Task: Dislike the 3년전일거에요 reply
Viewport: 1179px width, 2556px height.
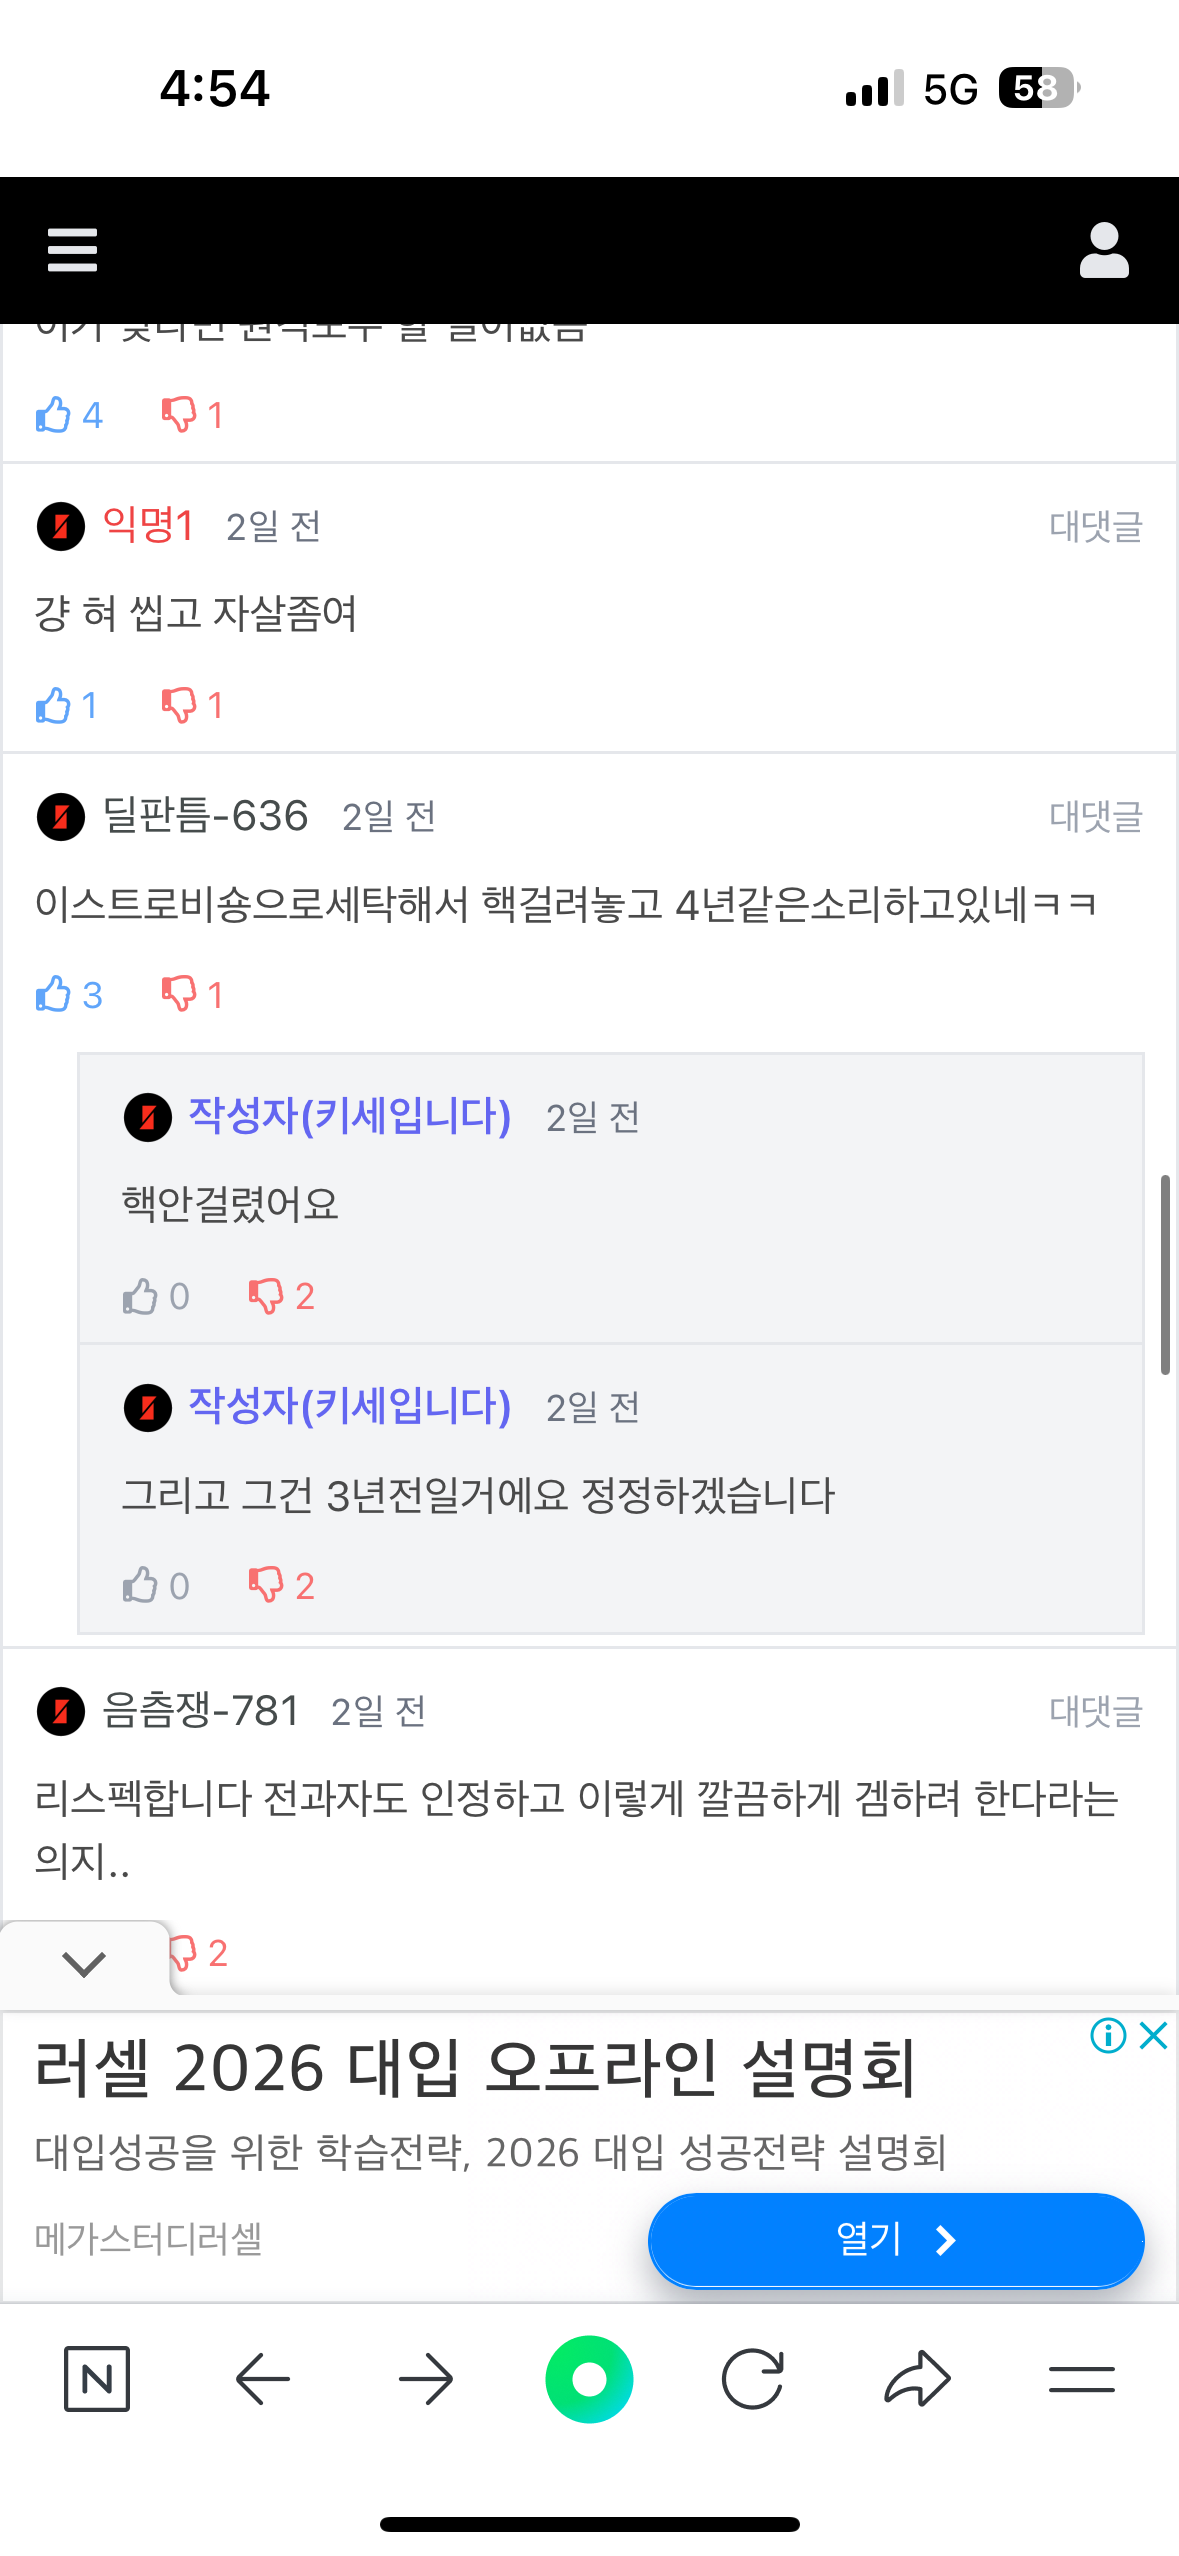Action: click(266, 1585)
